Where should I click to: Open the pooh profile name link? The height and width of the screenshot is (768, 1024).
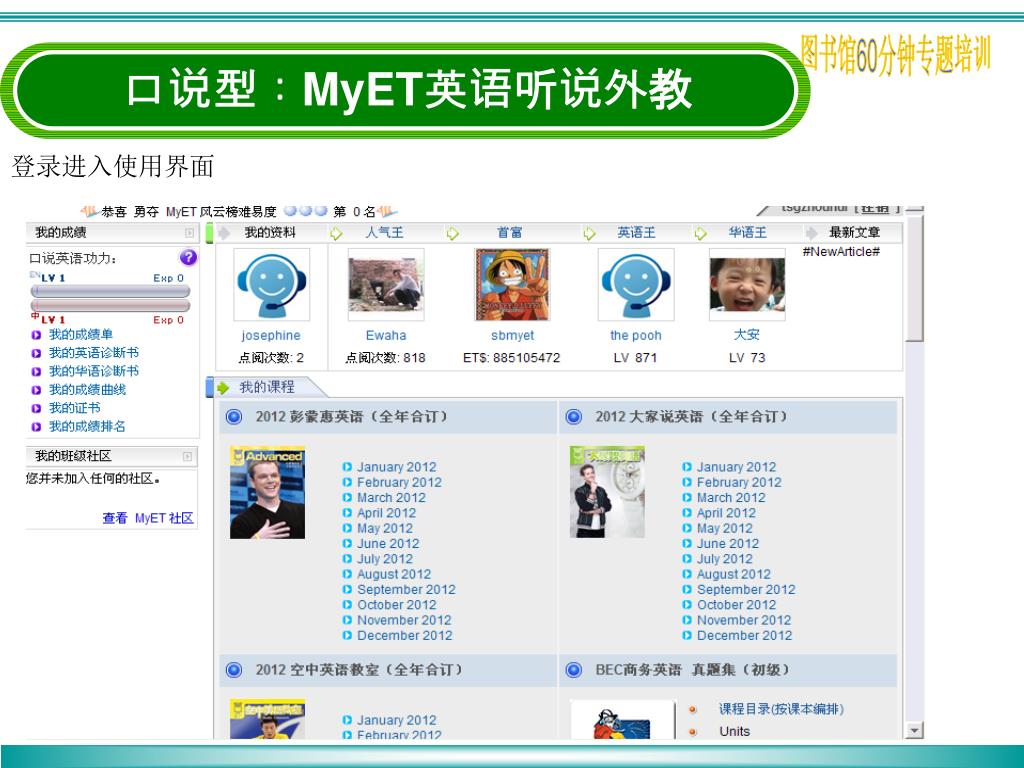pyautogui.click(x=636, y=336)
